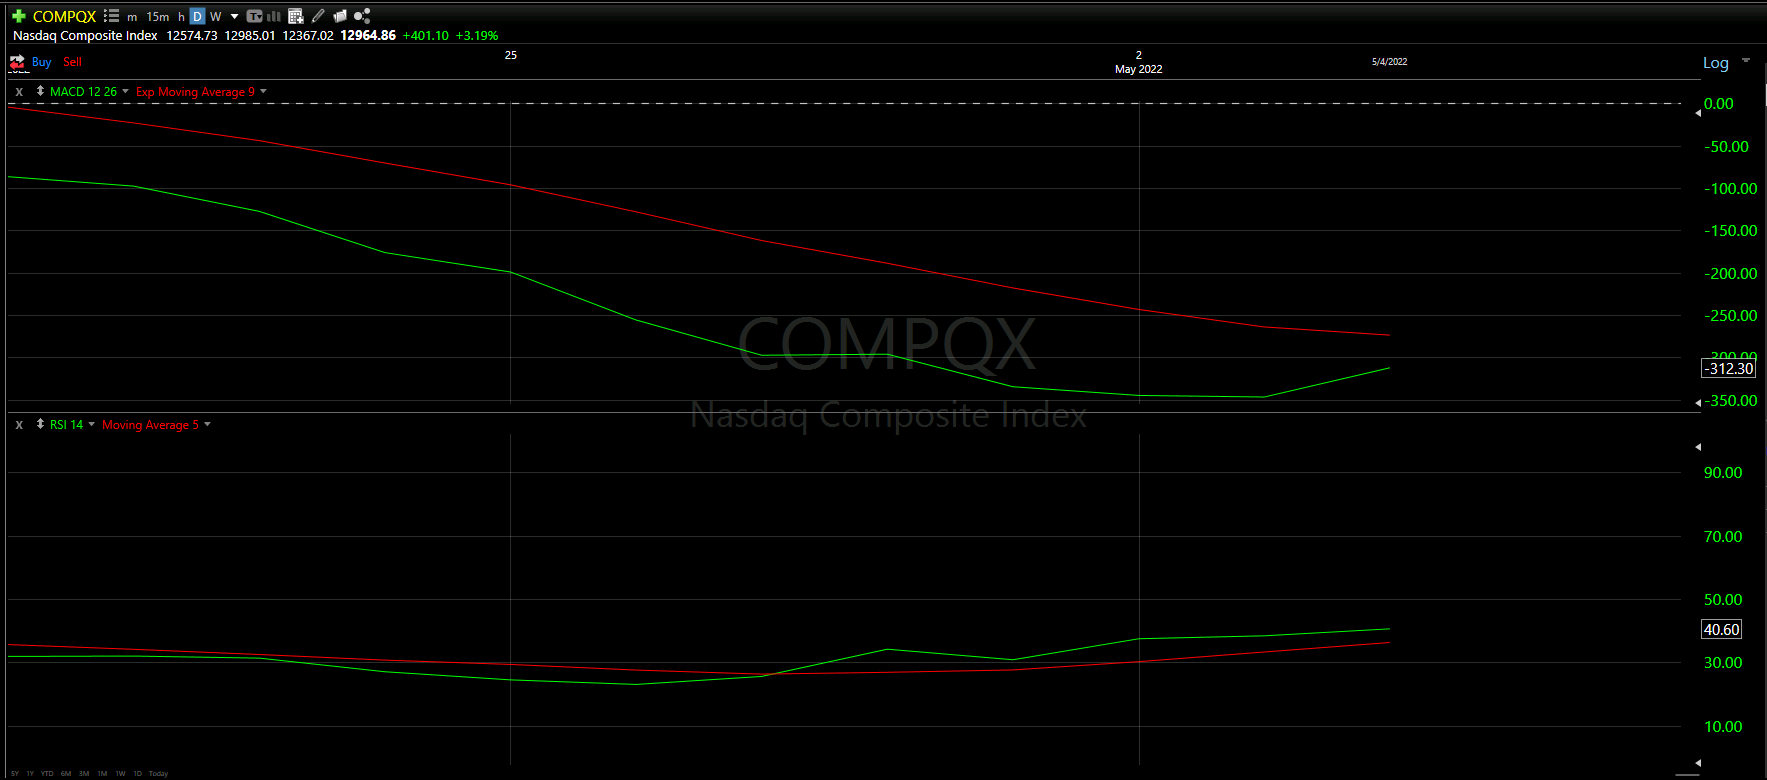Set chart range to 1W

coord(120,773)
